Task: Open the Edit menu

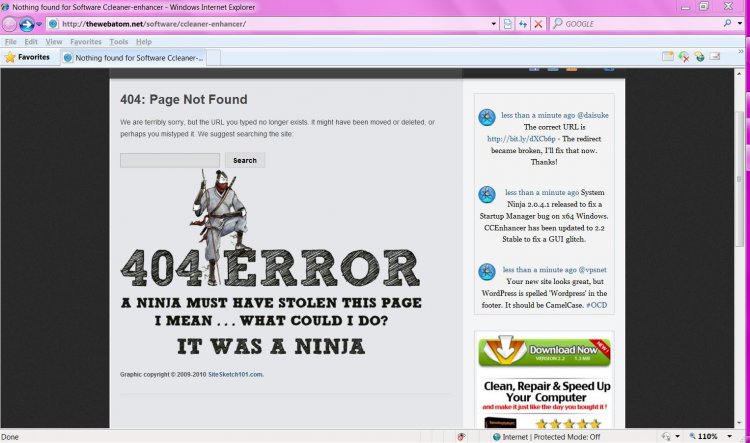Action: 31,42
